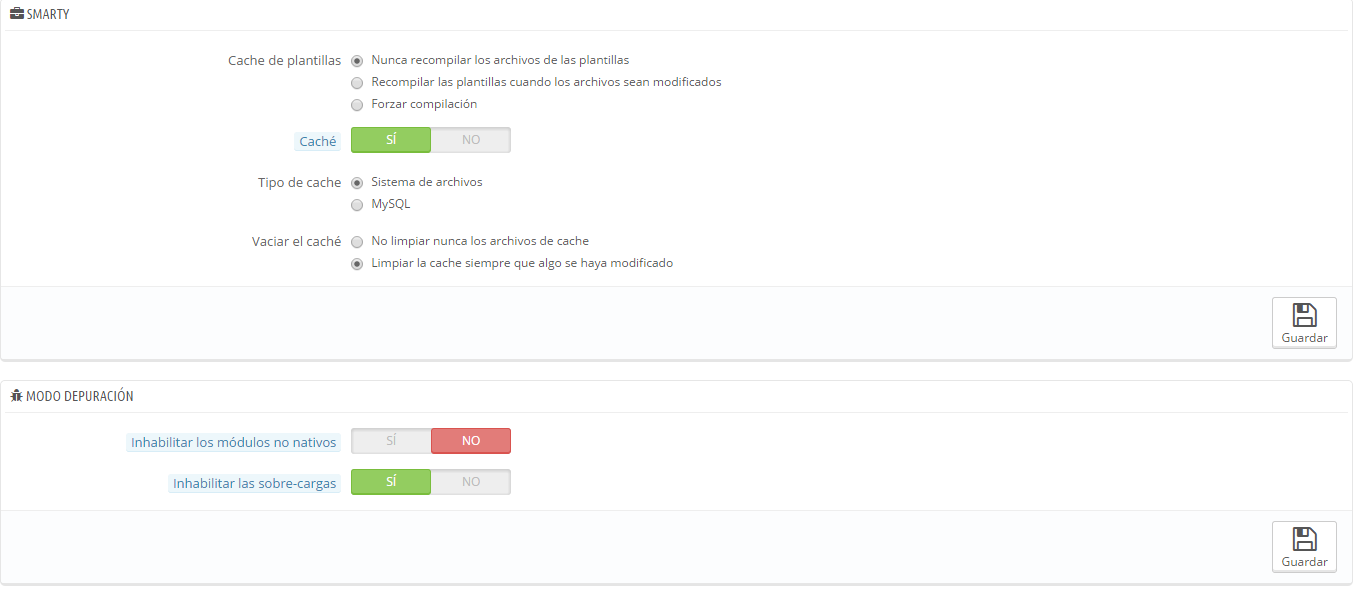Viewport: 1359px width, 594px height.
Task: Select 'Sistema de archivos' cache type
Action: [x=357, y=183]
